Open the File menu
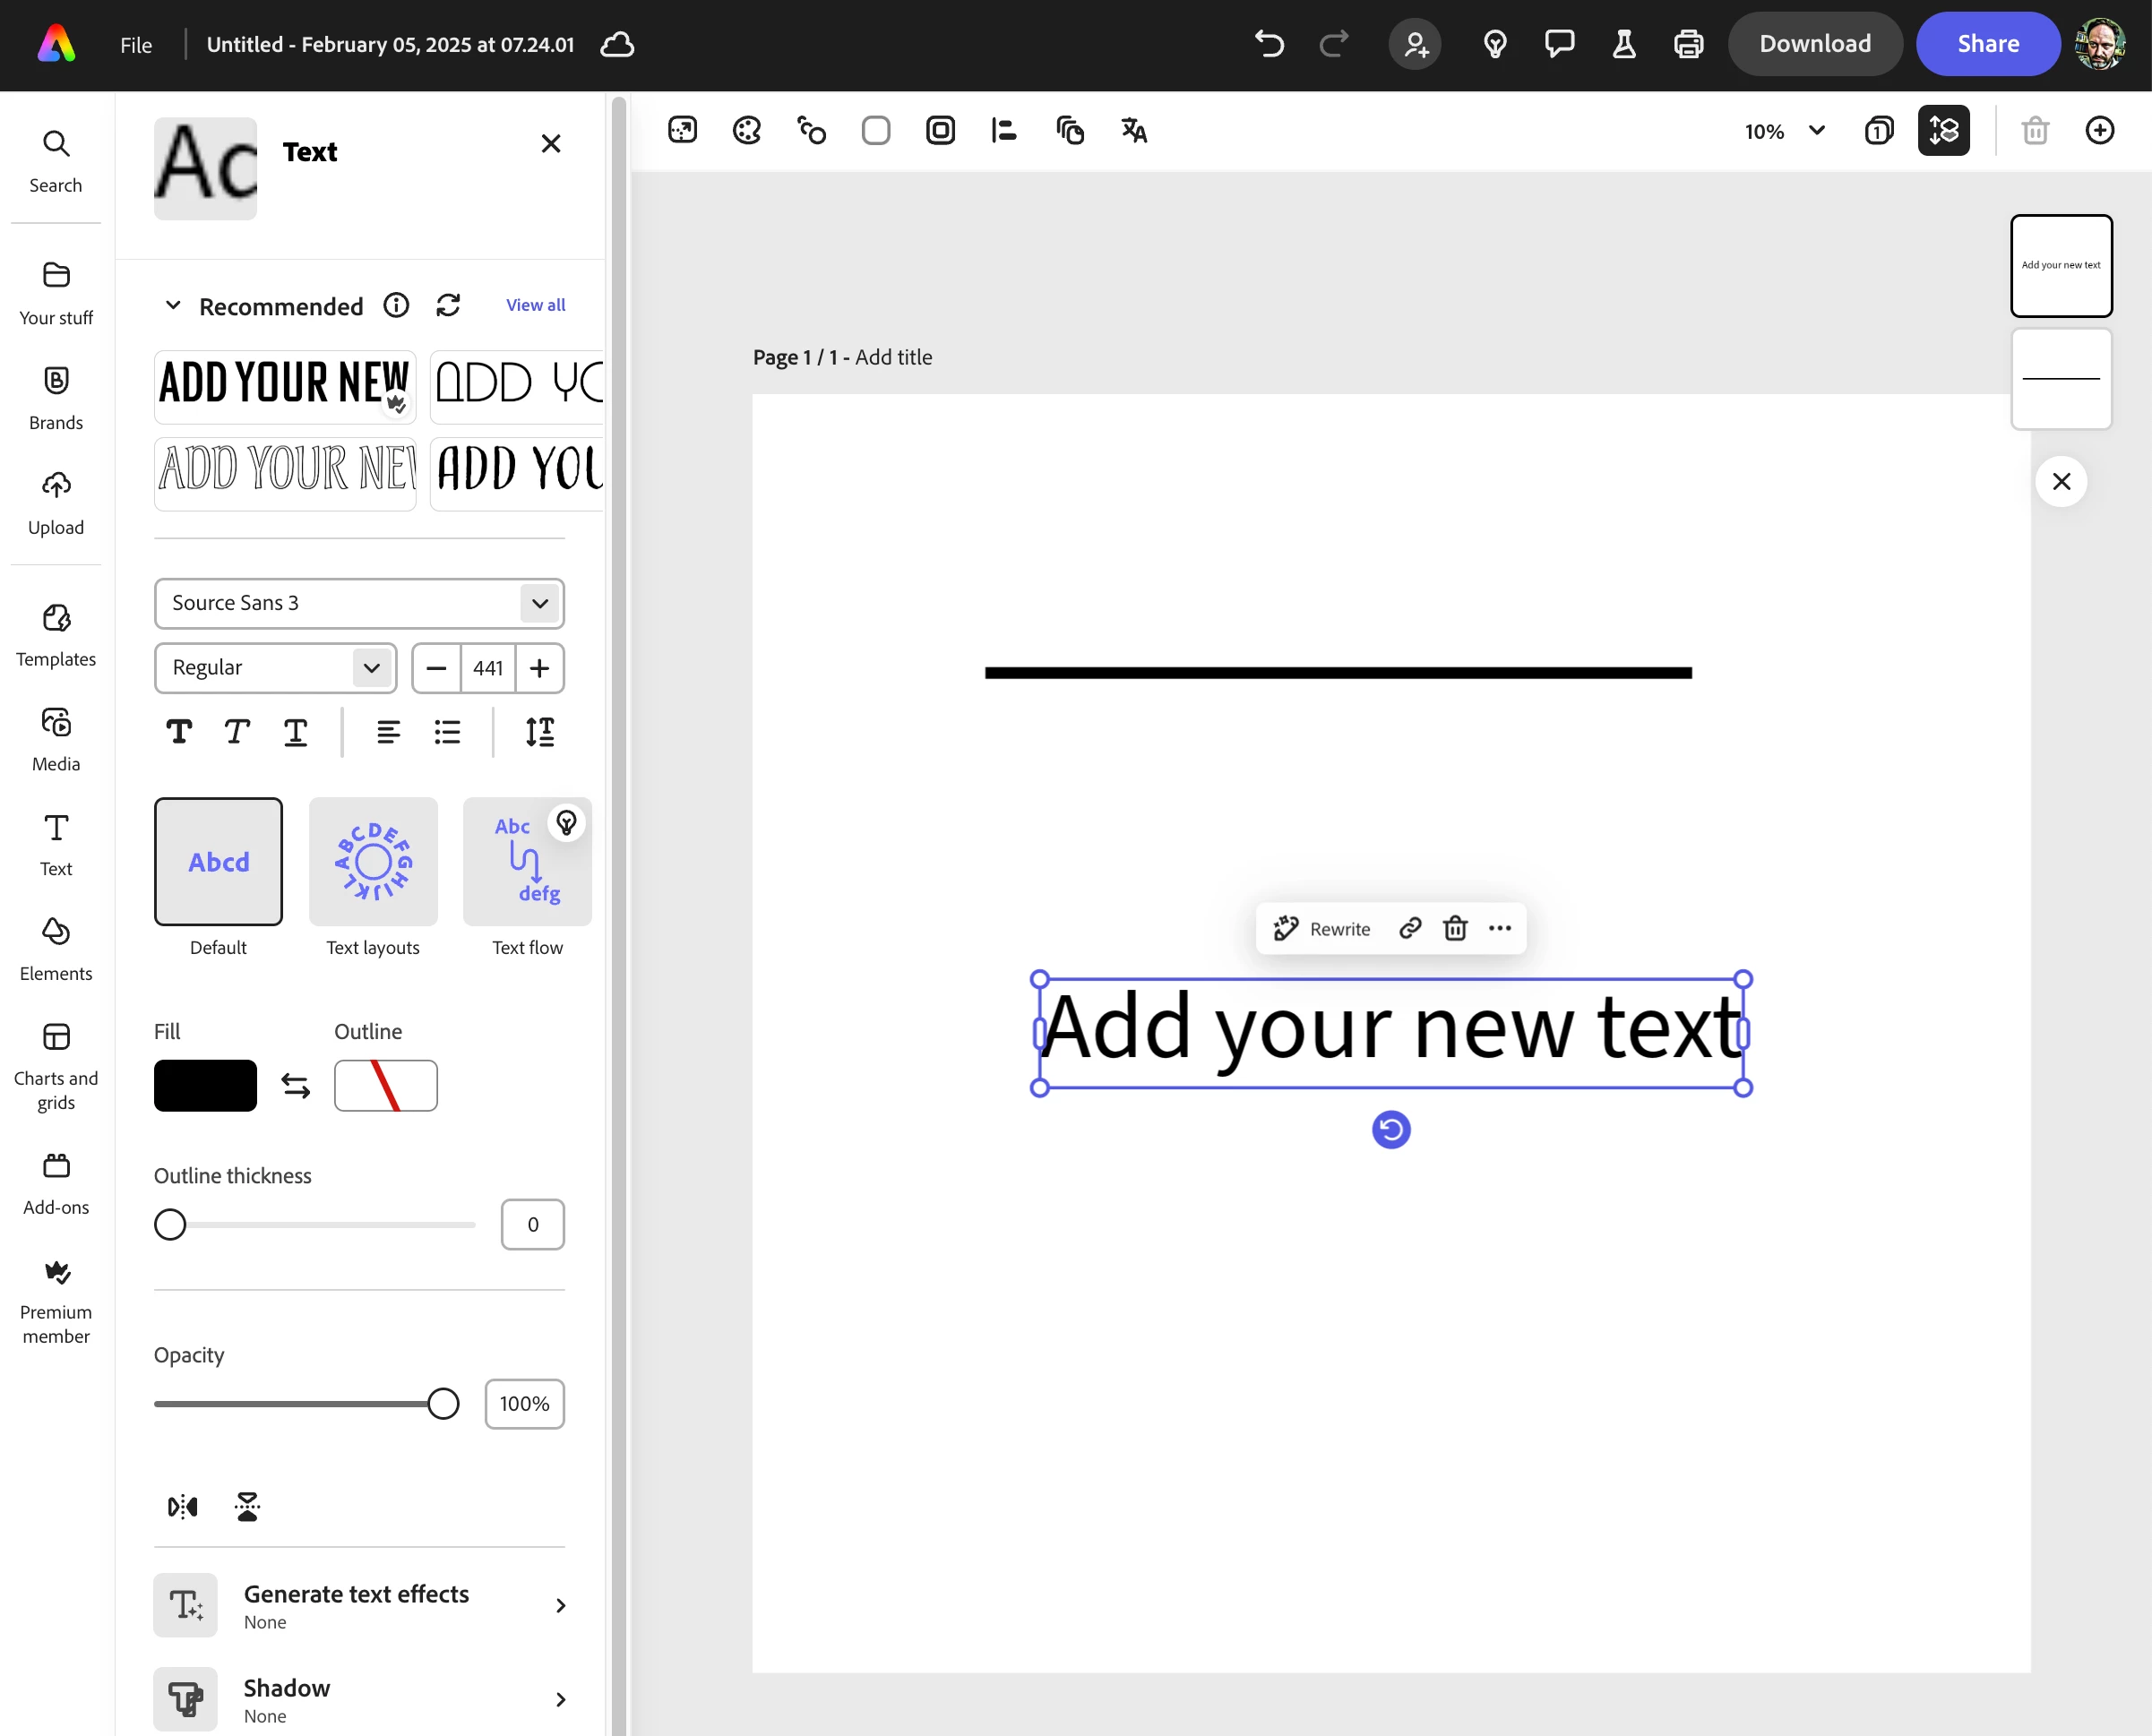The height and width of the screenshot is (1736, 2152). pyautogui.click(x=136, y=45)
